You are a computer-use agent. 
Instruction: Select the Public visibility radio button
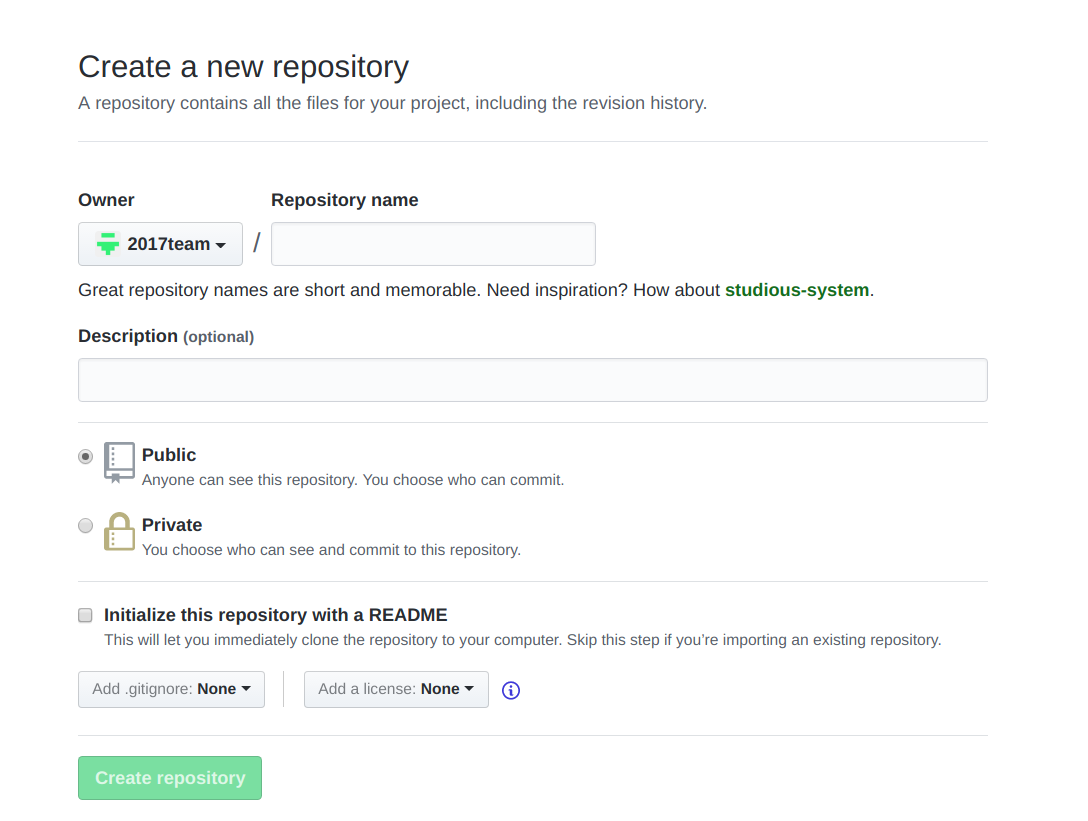click(85, 456)
